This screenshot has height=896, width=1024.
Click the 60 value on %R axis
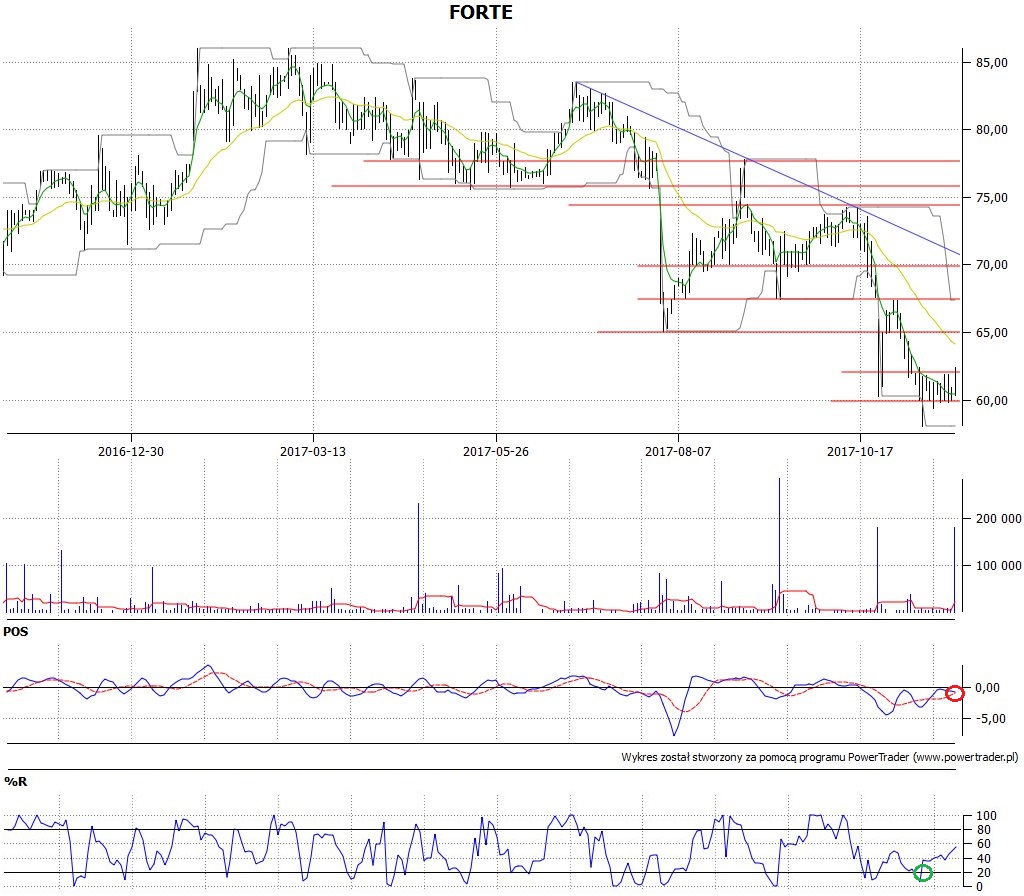click(984, 844)
